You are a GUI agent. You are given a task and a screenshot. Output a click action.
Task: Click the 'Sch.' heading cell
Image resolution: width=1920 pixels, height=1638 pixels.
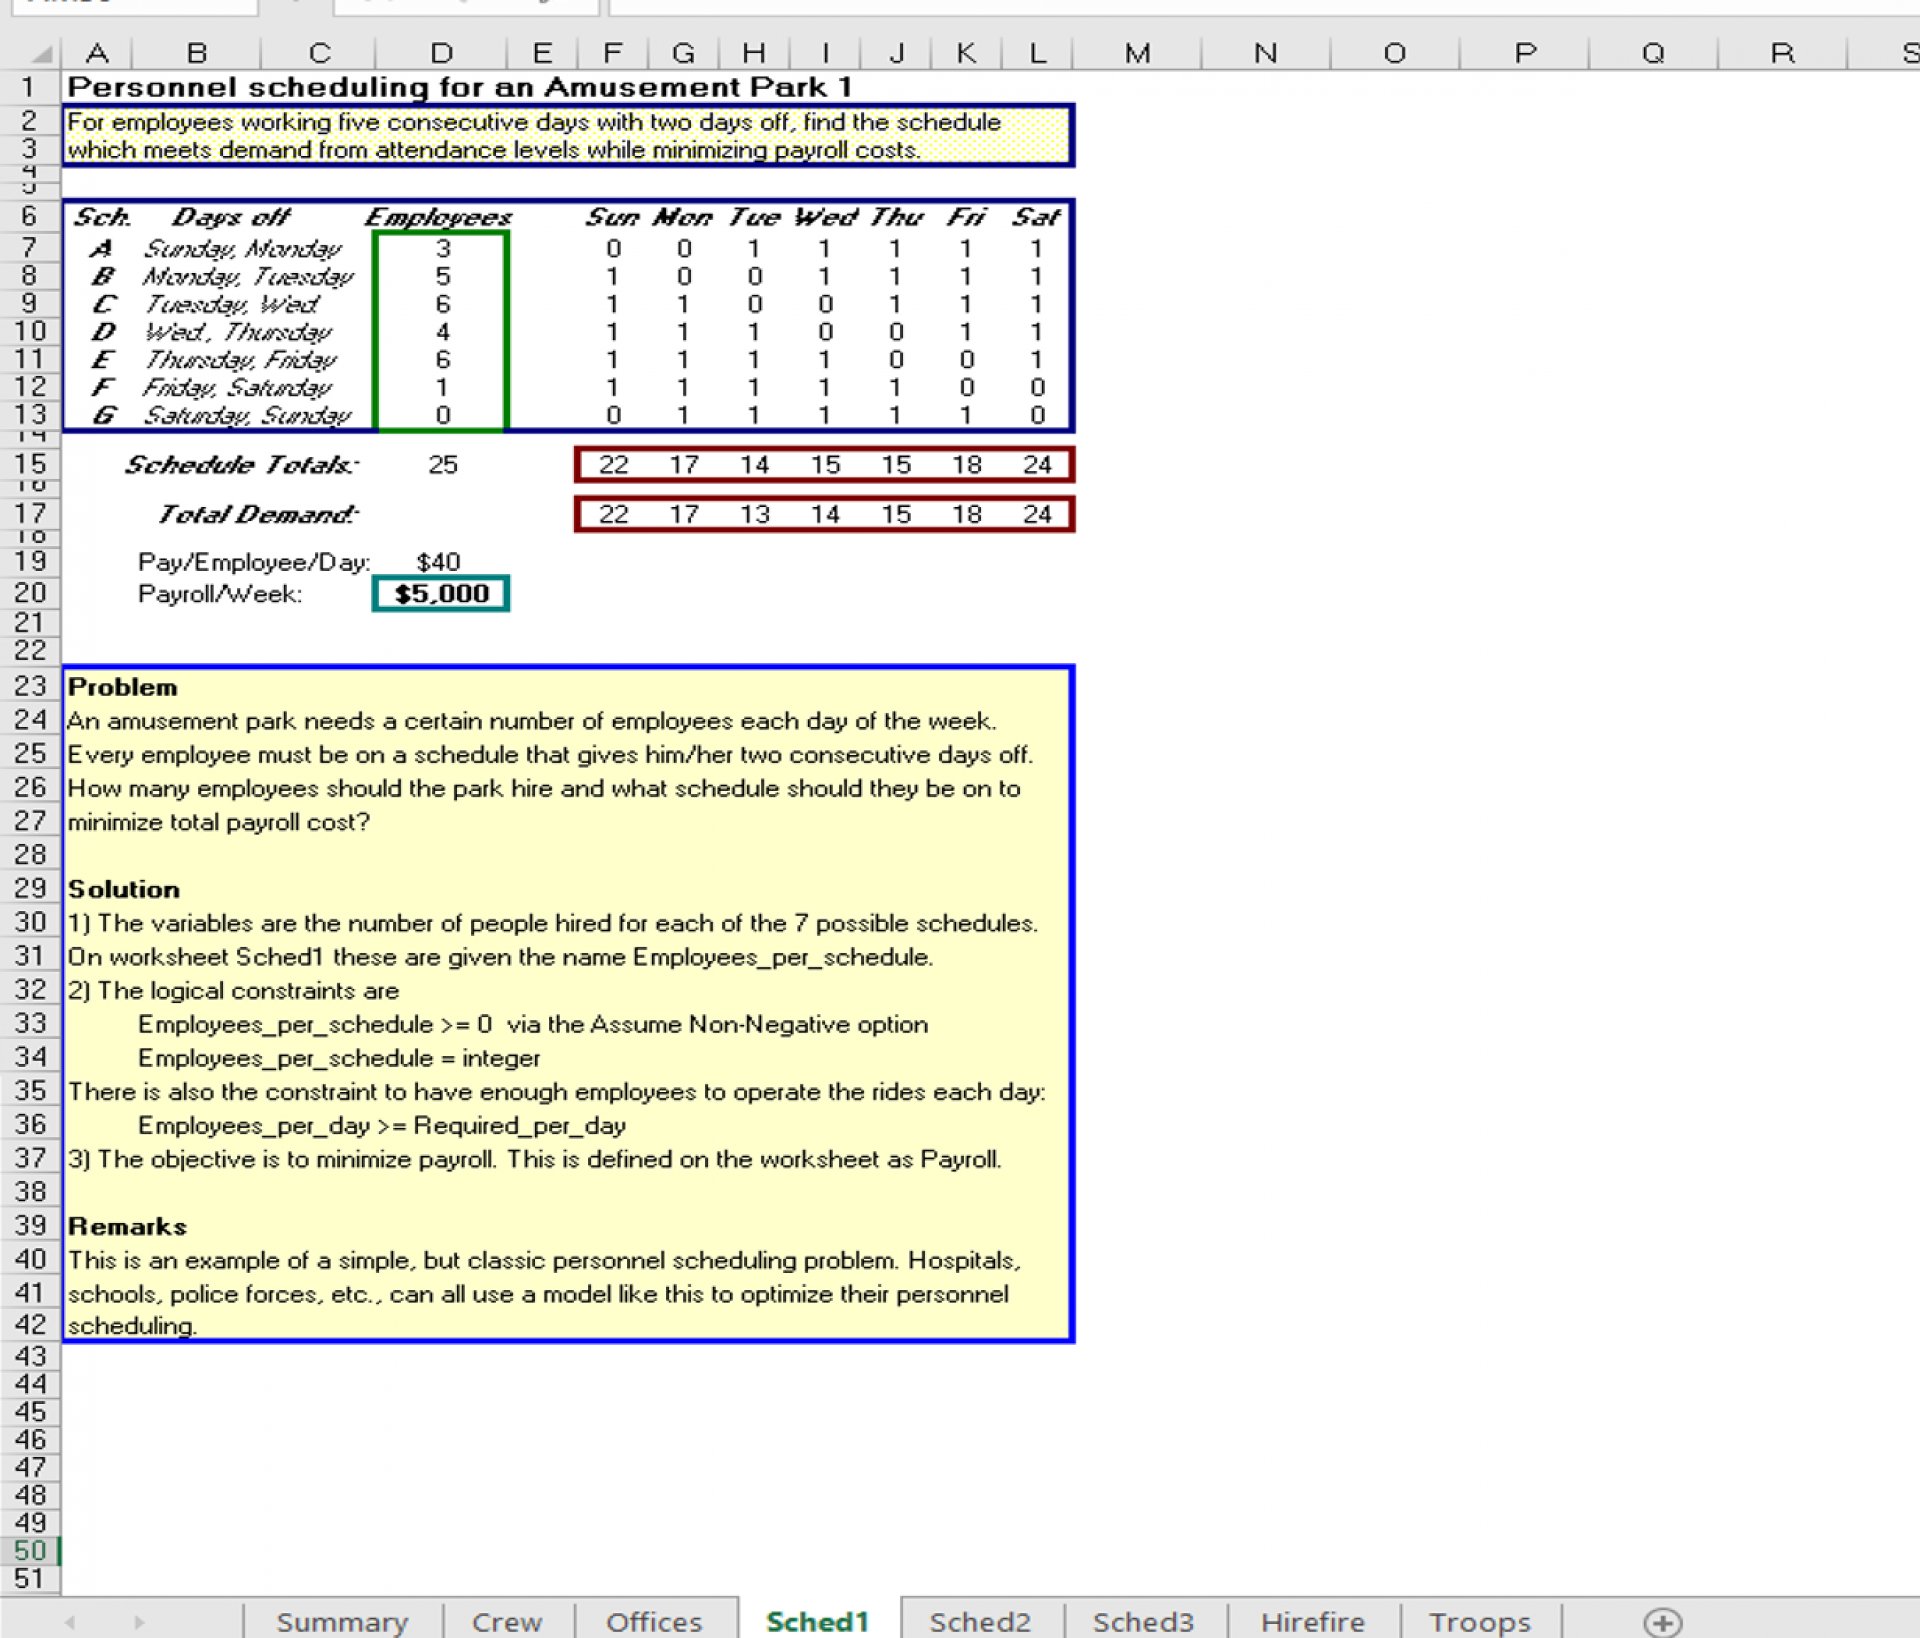coord(101,217)
